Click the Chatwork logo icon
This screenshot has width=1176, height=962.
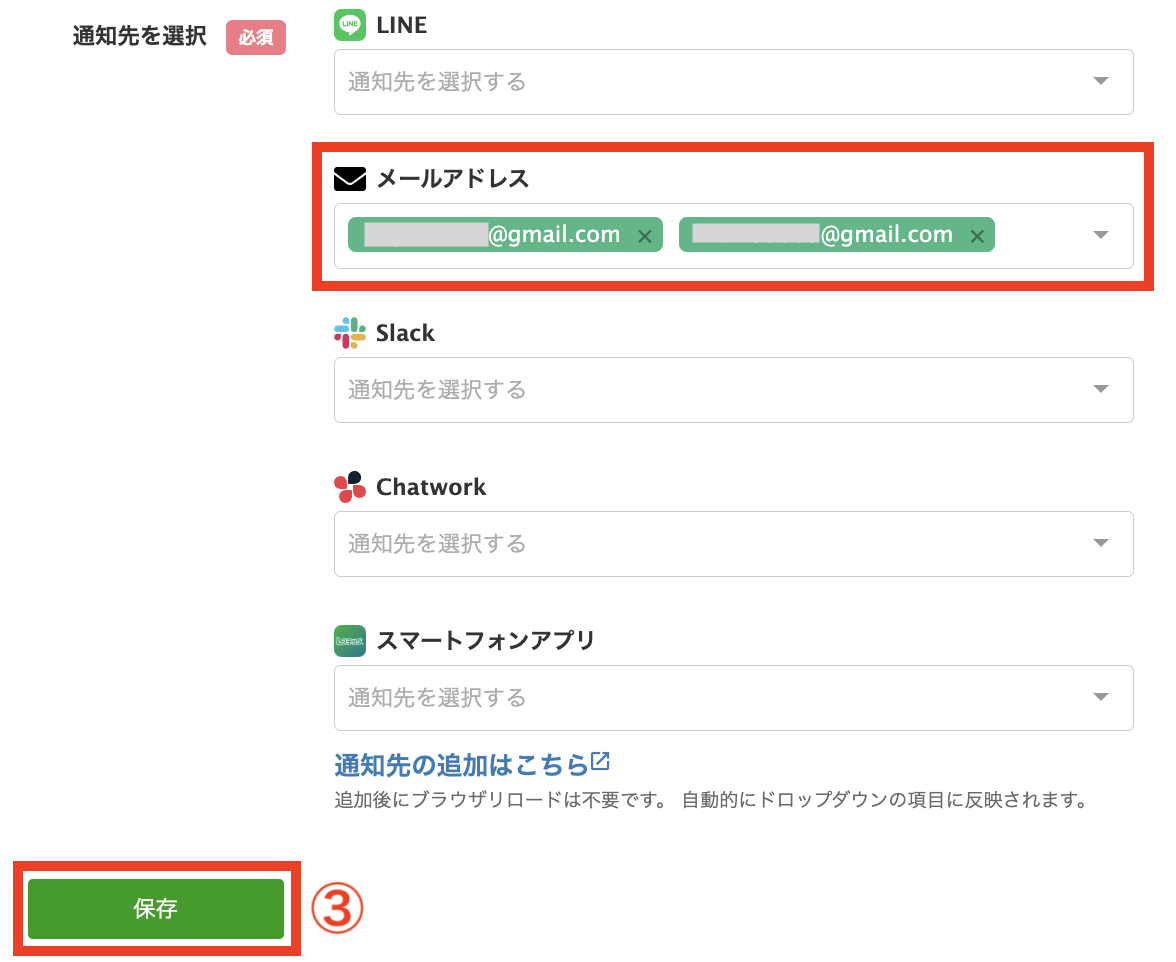point(350,486)
